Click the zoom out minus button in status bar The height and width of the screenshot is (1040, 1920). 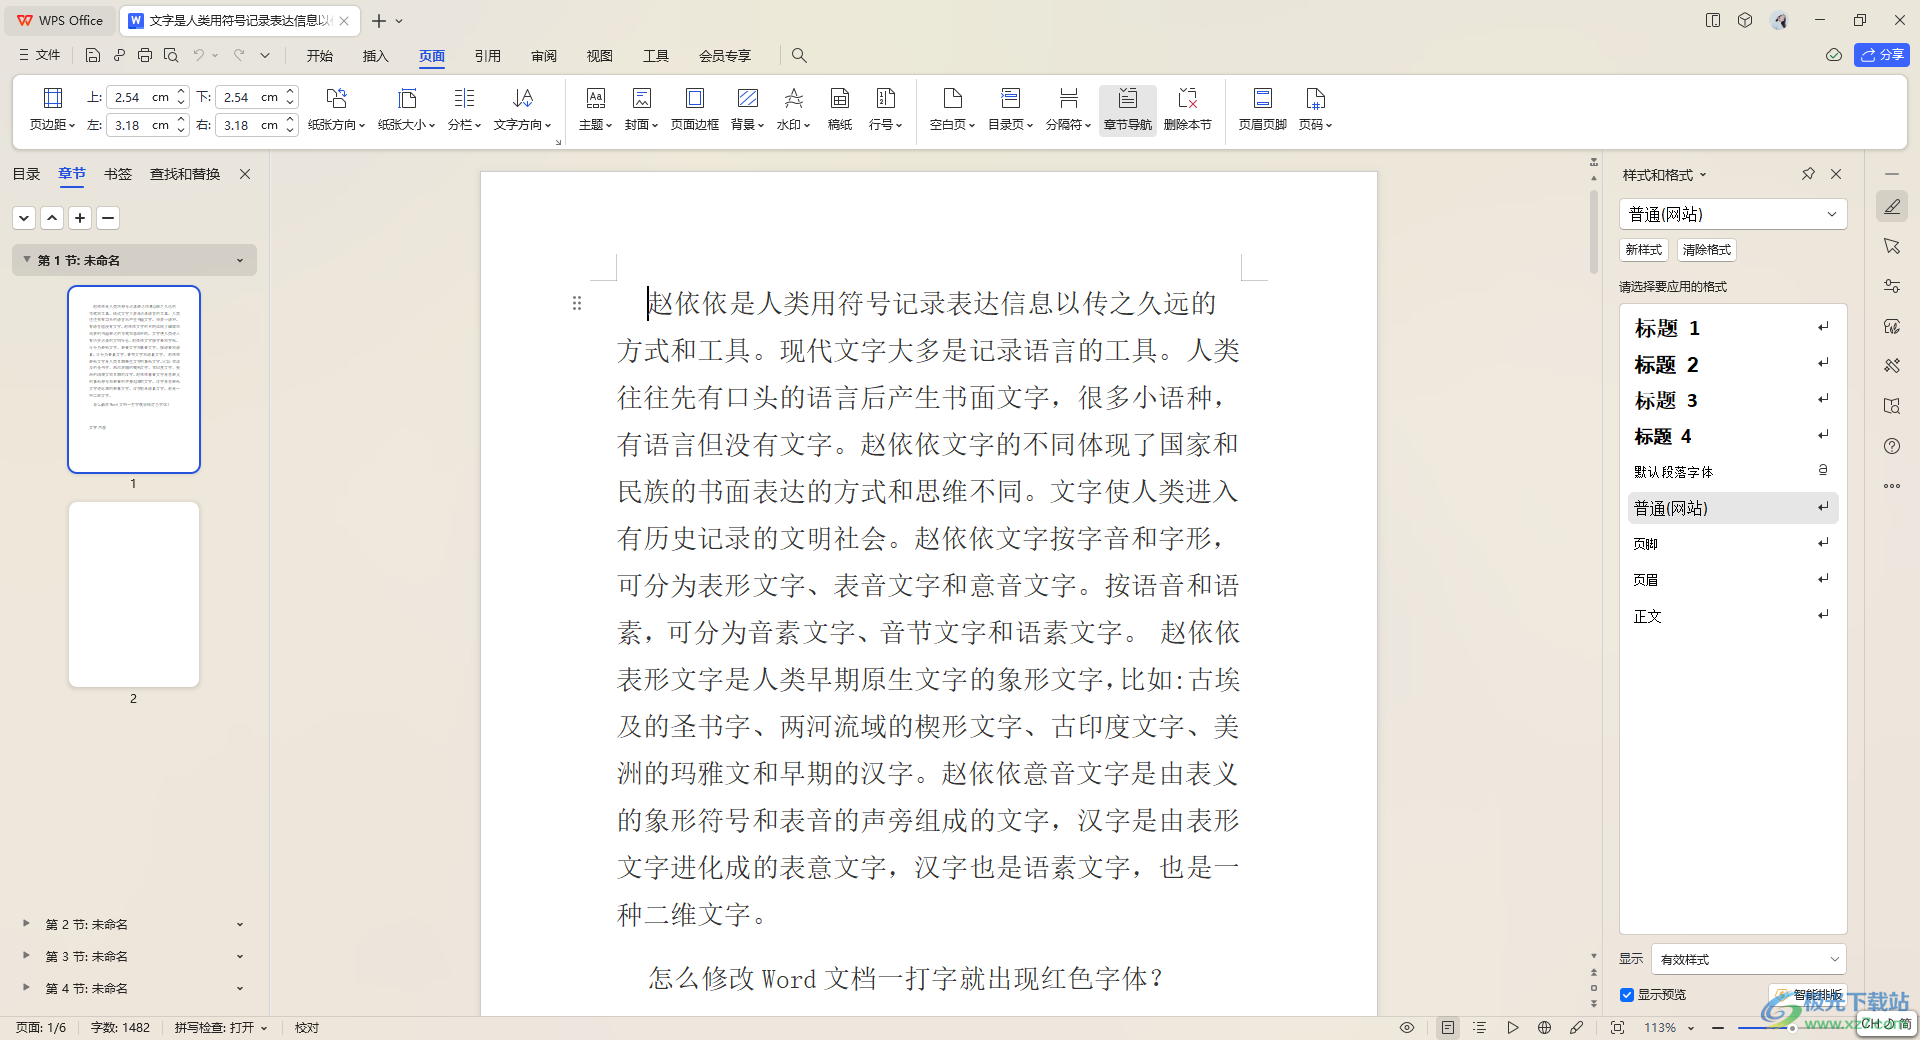[1717, 1028]
